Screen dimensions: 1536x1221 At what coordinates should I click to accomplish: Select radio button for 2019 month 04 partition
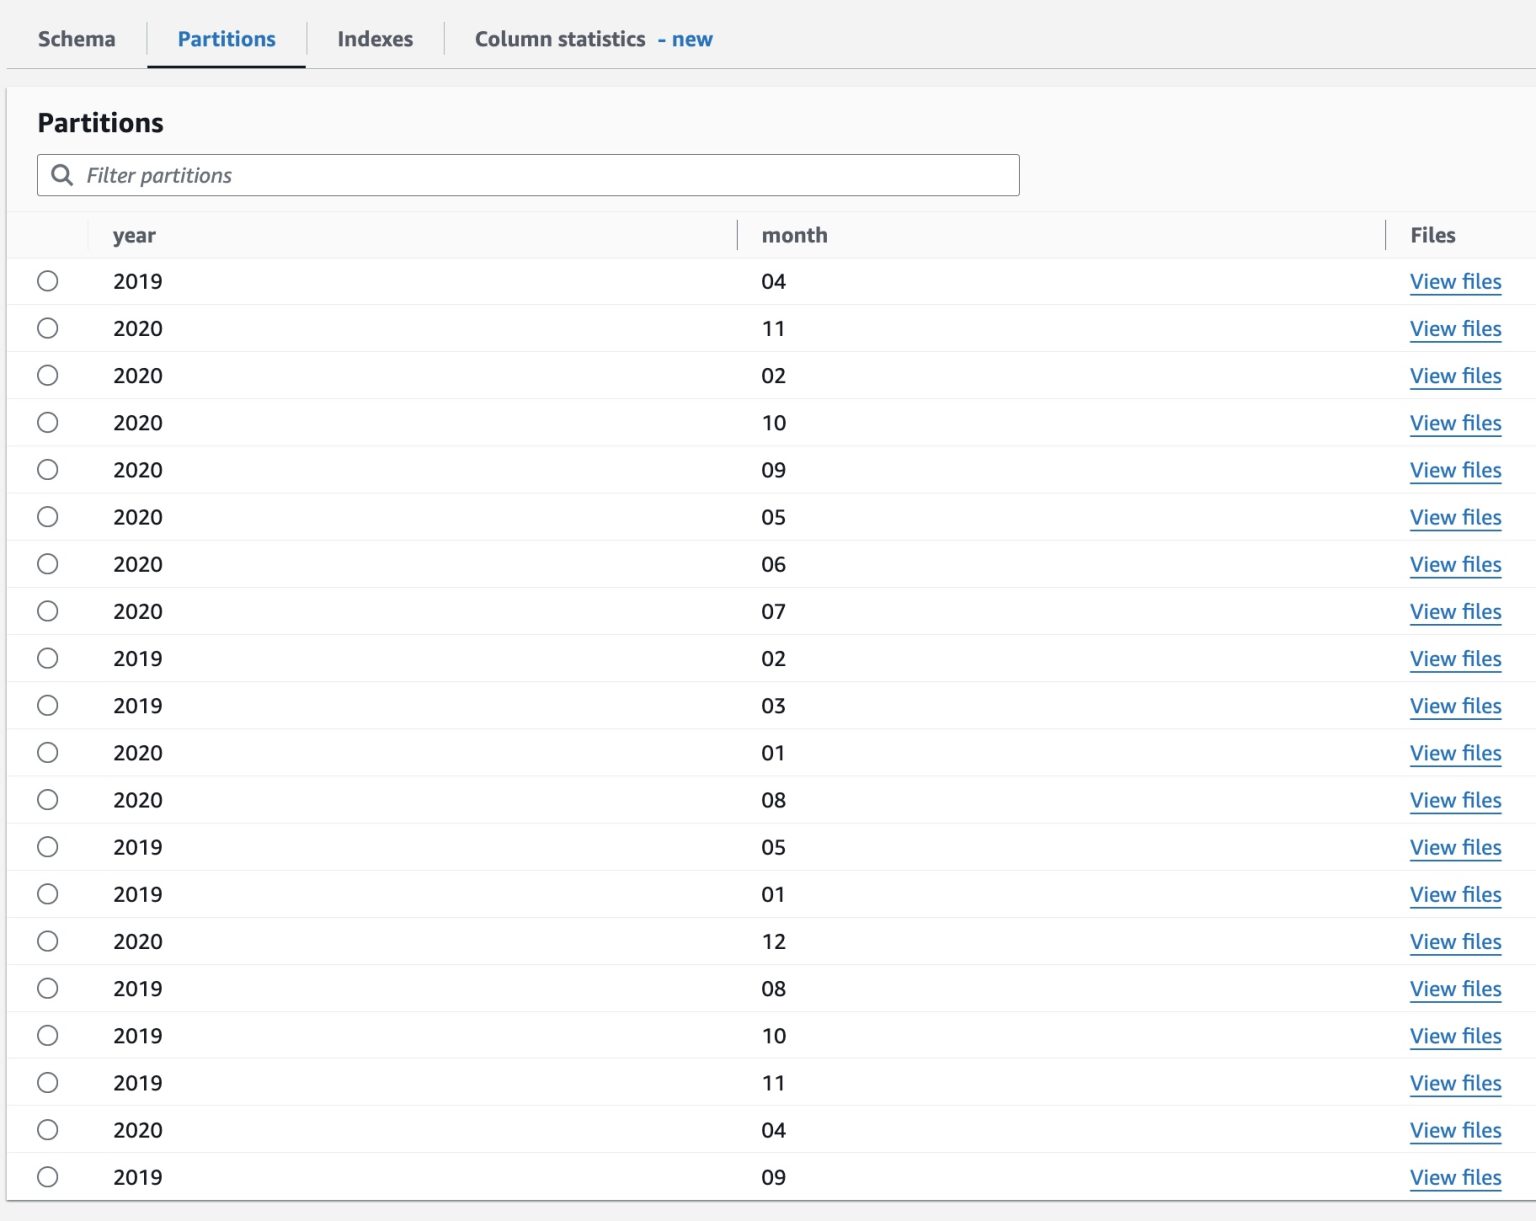[48, 281]
